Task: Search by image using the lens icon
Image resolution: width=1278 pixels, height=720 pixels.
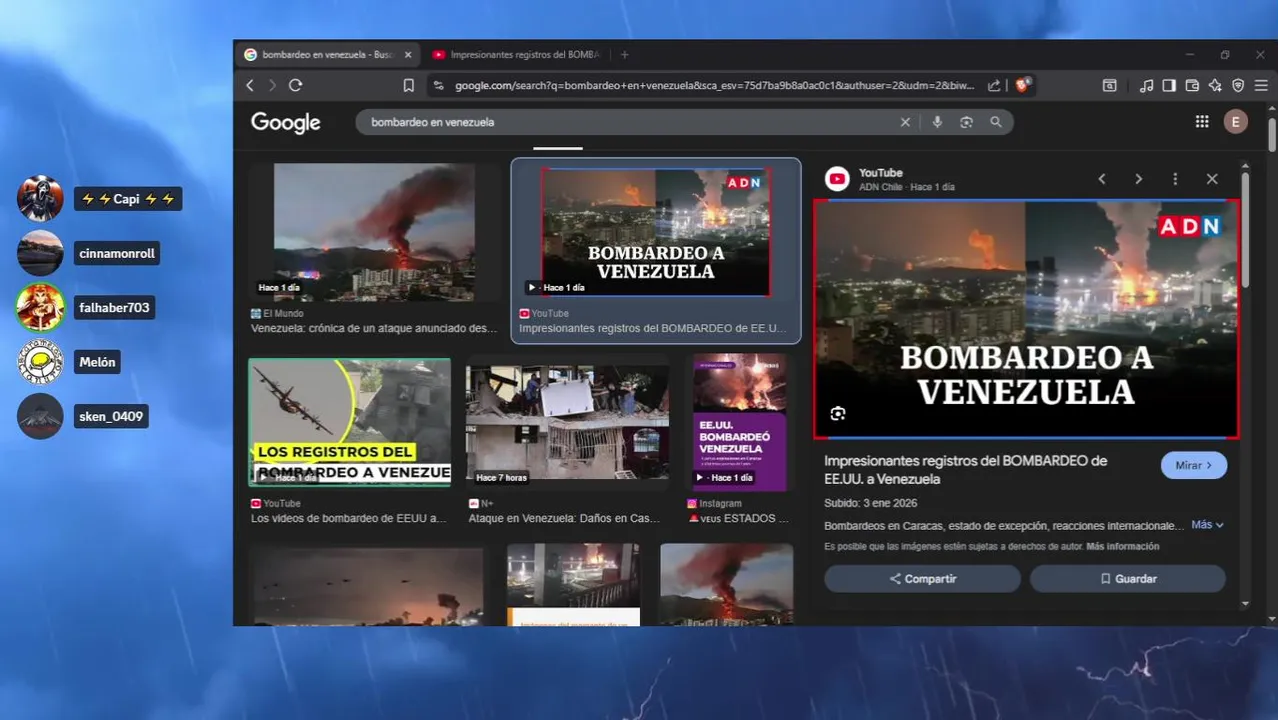Action: coord(966,122)
